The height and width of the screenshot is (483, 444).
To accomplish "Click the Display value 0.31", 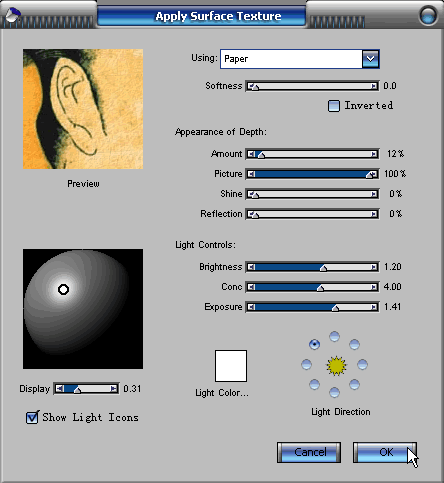I will click(x=132, y=389).
